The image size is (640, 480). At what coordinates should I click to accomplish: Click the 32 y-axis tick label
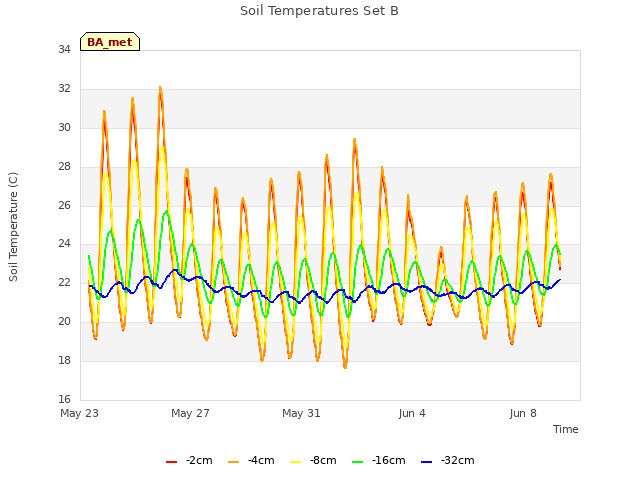coord(64,88)
